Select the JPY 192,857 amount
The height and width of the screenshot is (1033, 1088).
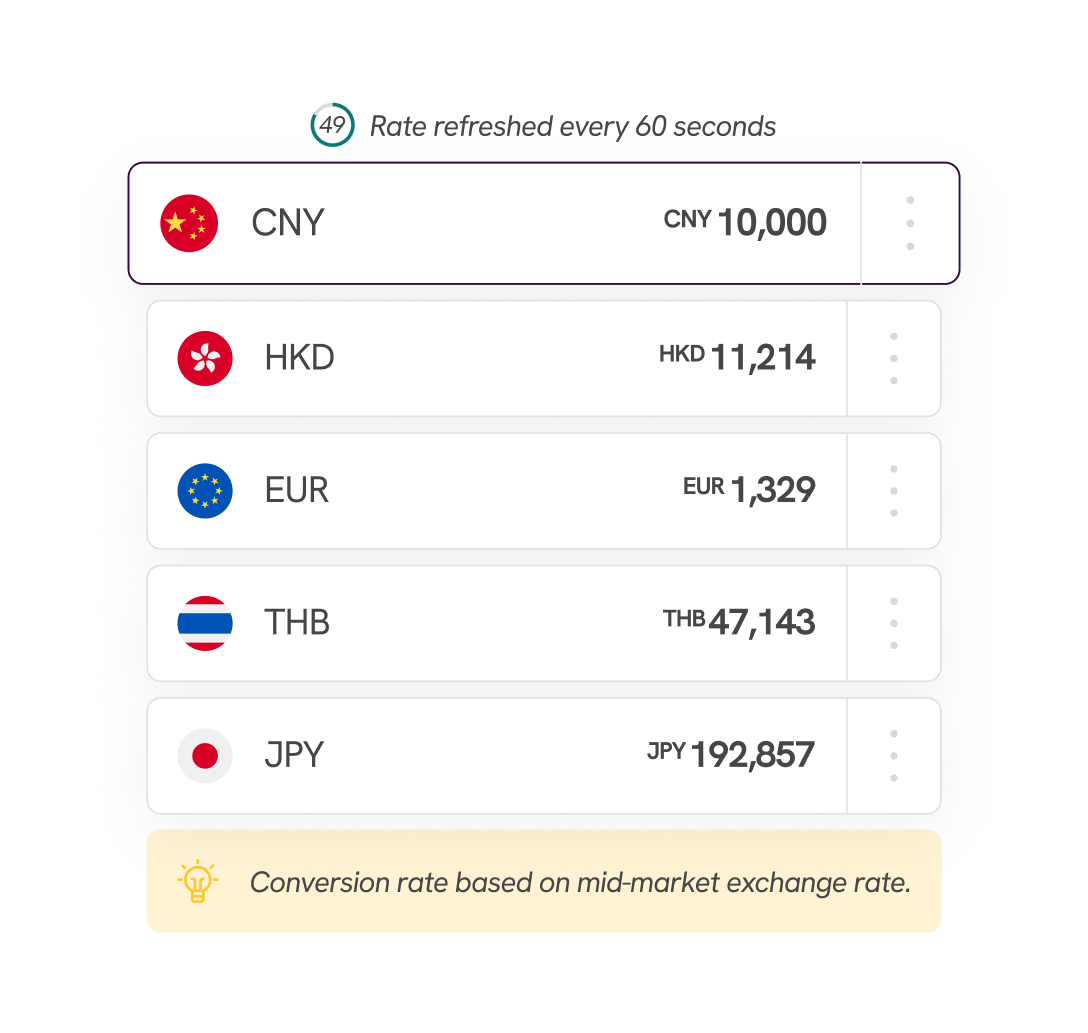coord(752,755)
